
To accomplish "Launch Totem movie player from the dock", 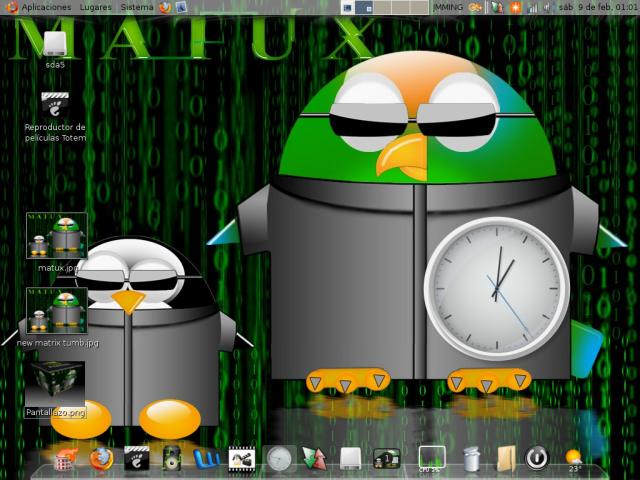I will (x=137, y=458).
